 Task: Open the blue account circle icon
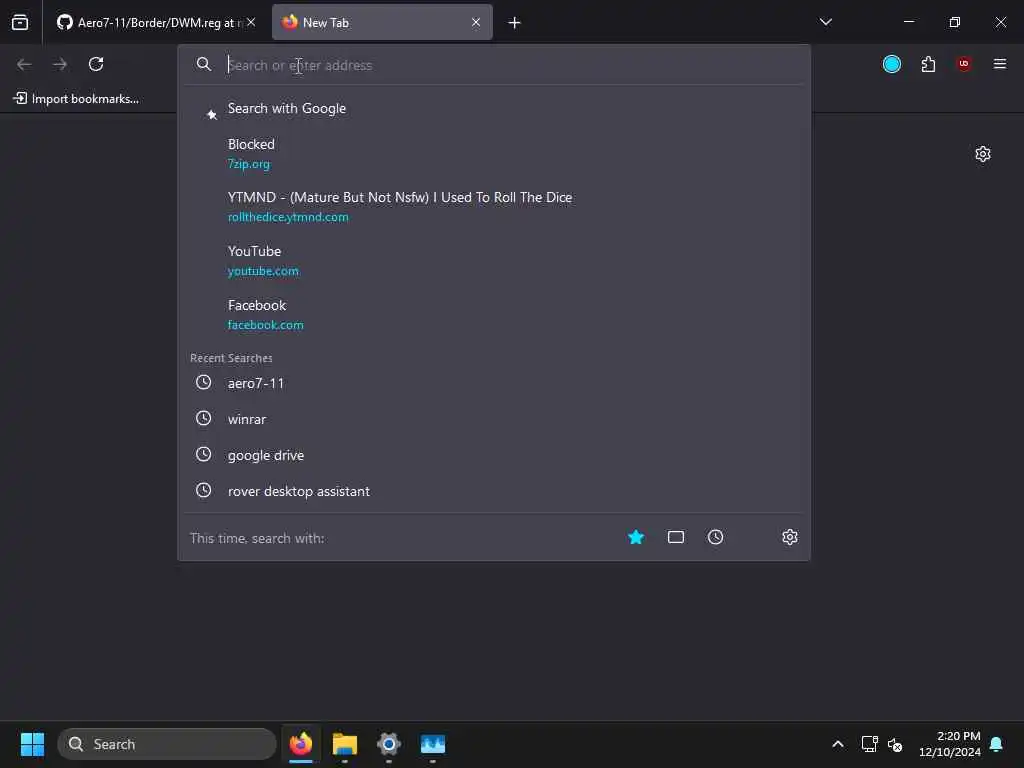[x=891, y=64]
